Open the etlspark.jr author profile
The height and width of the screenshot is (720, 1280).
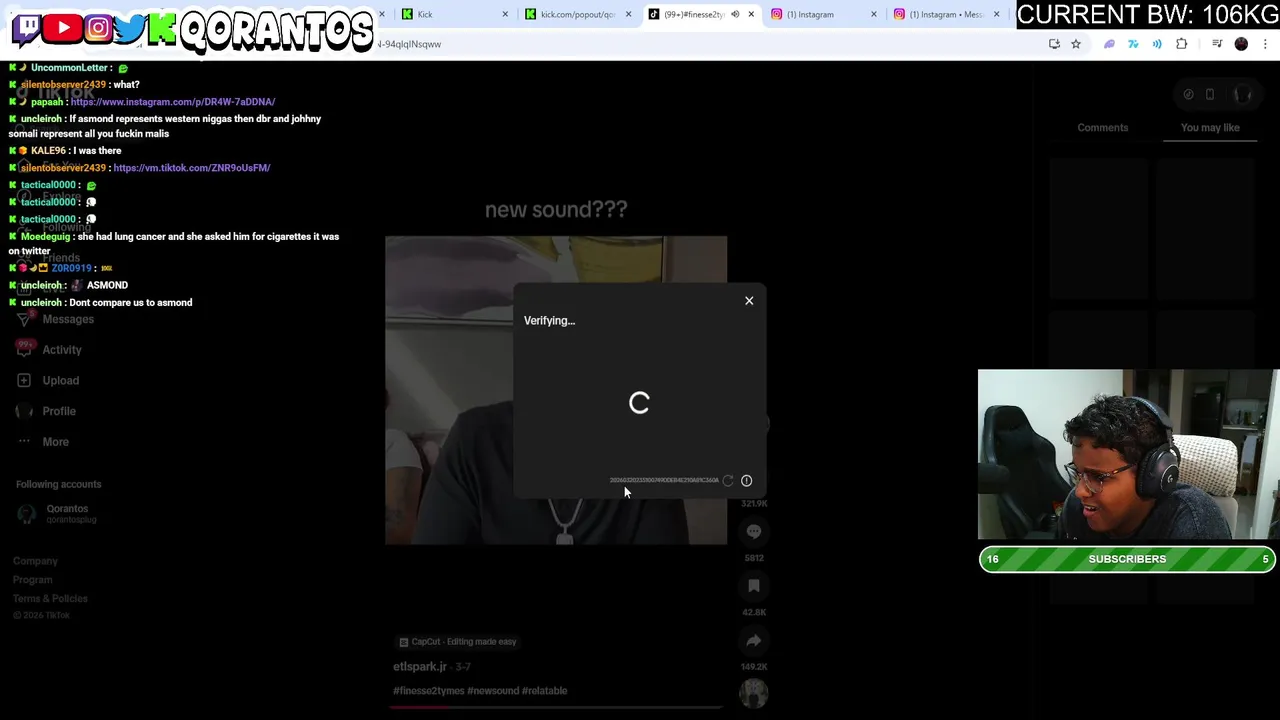point(420,667)
